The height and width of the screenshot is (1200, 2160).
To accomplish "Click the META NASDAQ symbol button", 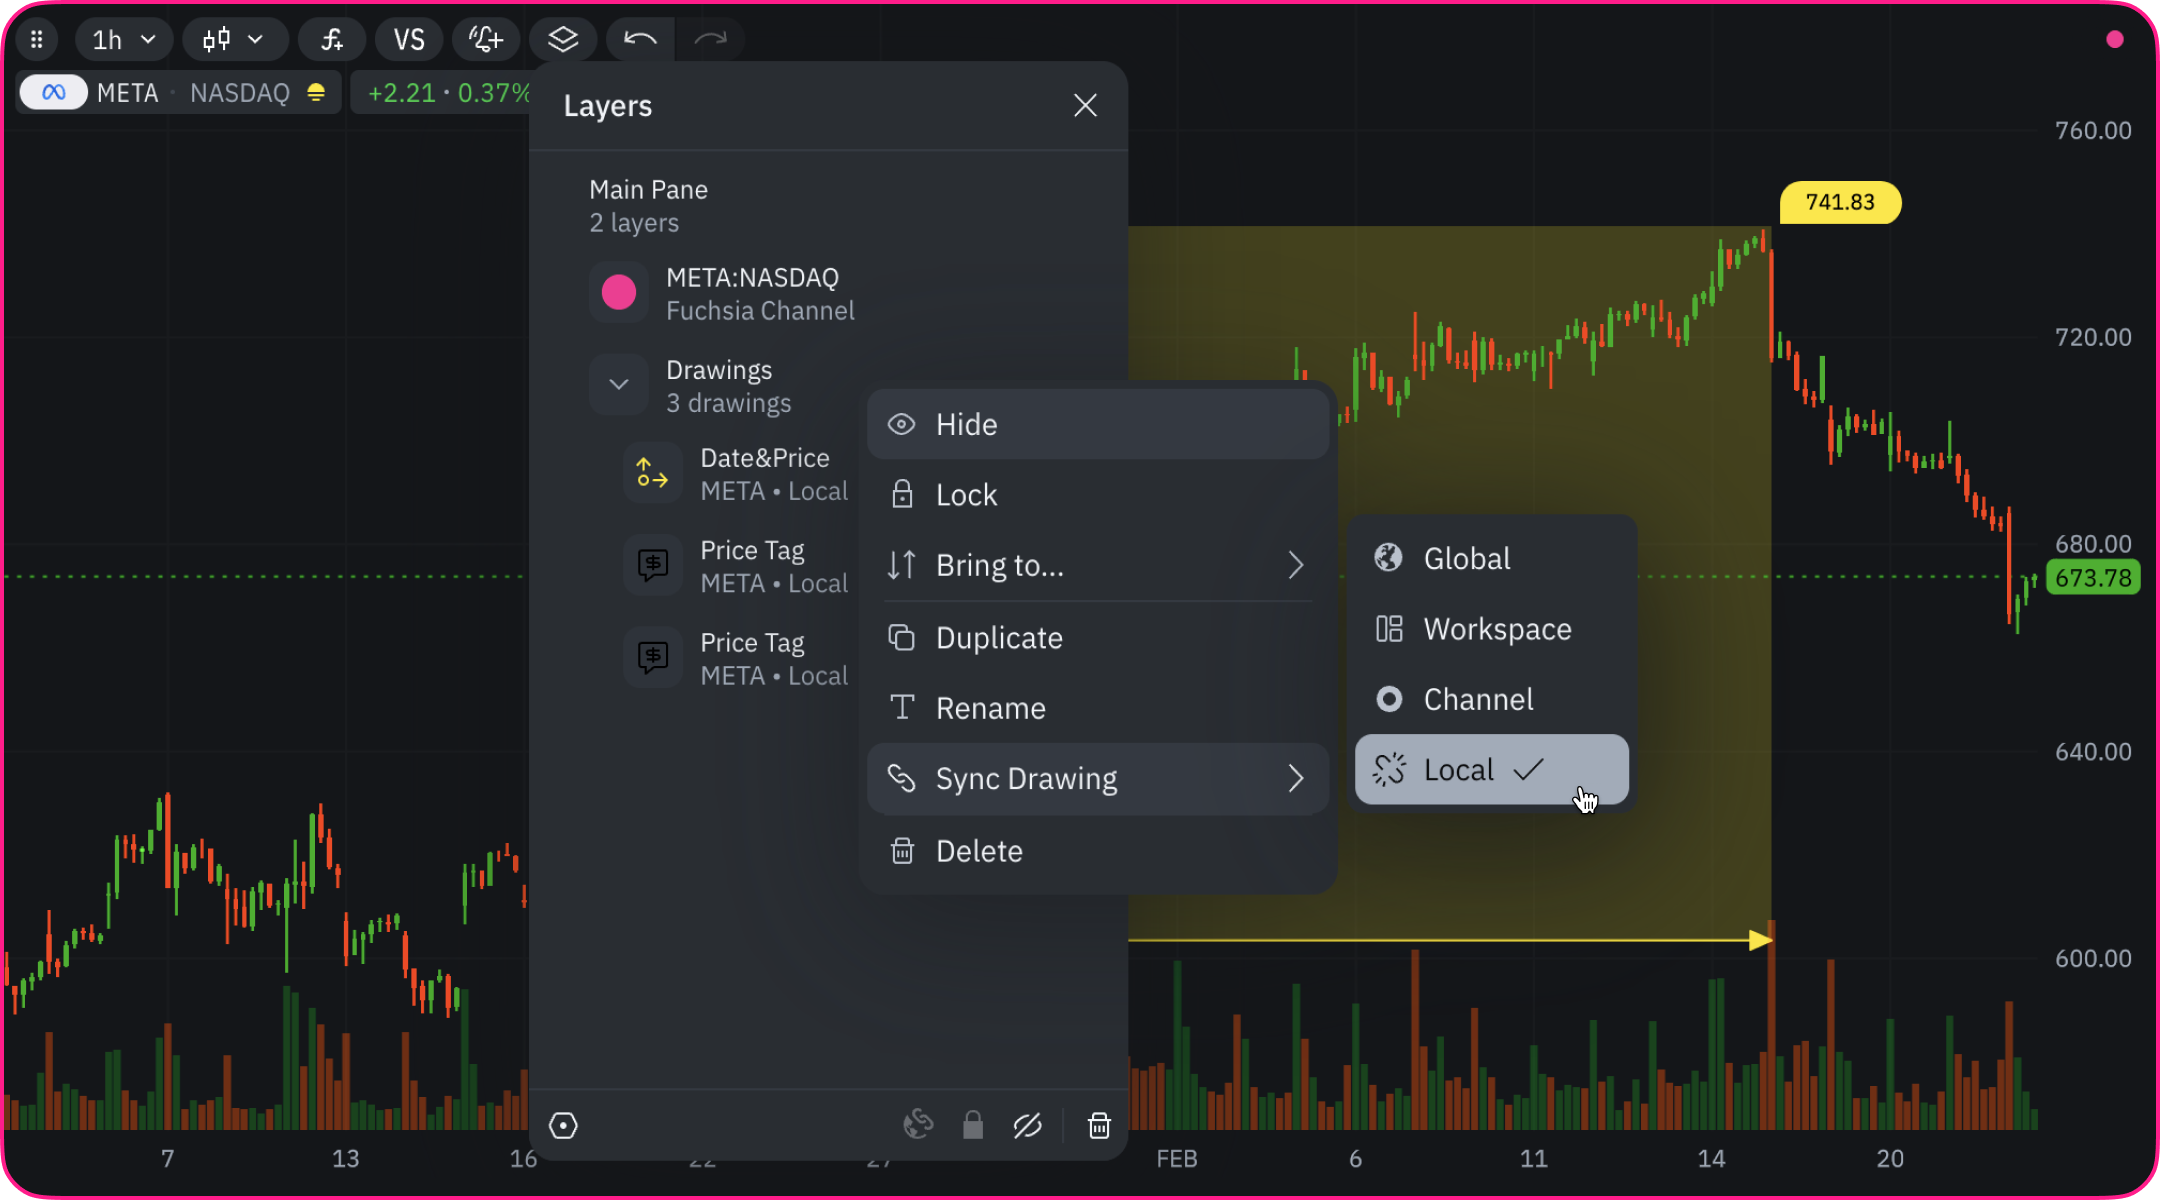I will (180, 93).
